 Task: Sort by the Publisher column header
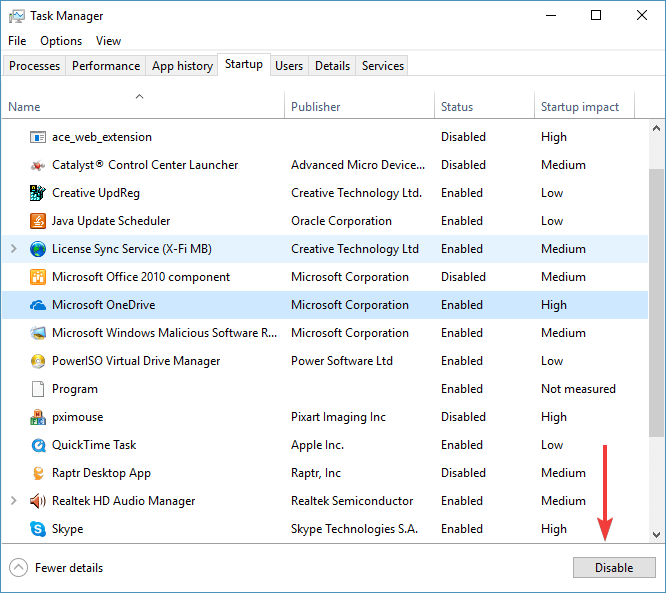pos(359,107)
